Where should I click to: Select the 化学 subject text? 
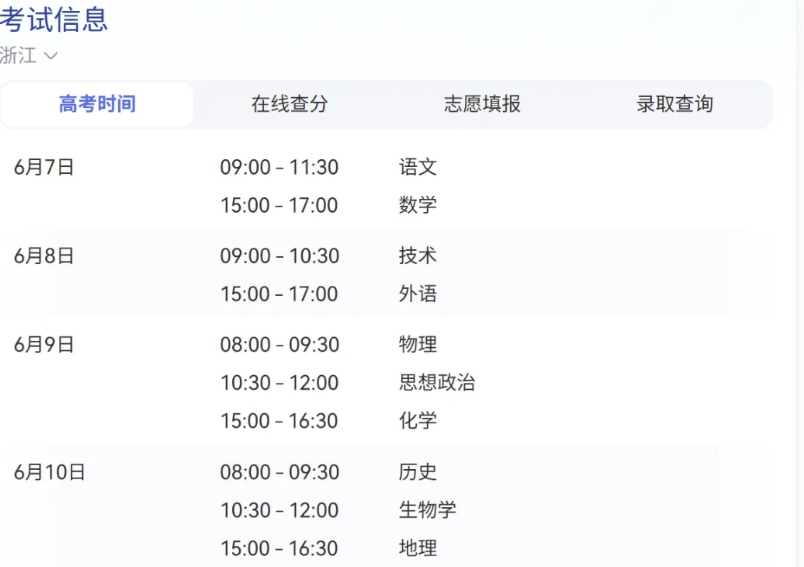click(x=418, y=421)
